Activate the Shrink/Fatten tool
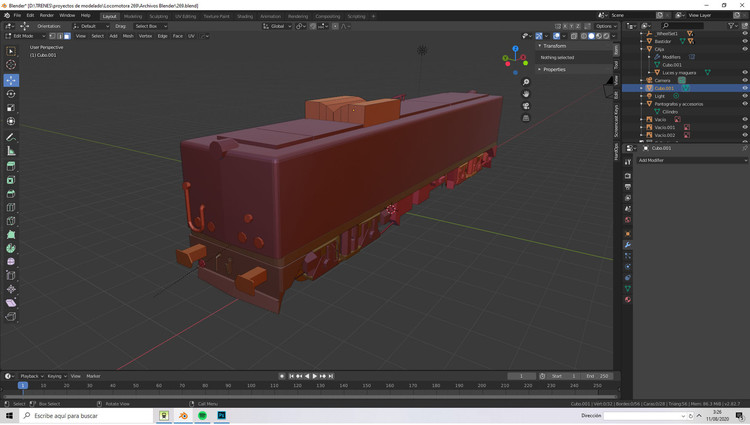This screenshot has height=425, width=750. [x=11, y=289]
